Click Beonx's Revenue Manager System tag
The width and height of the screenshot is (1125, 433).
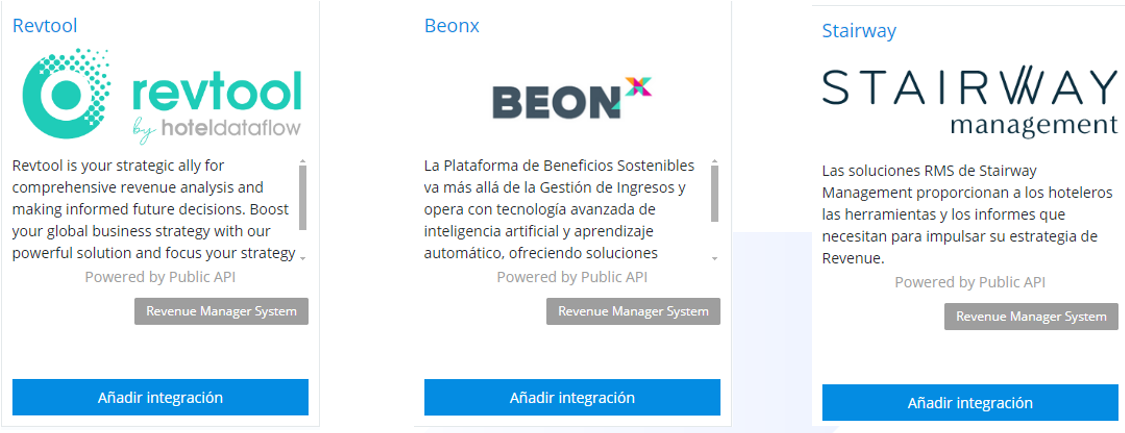click(633, 311)
